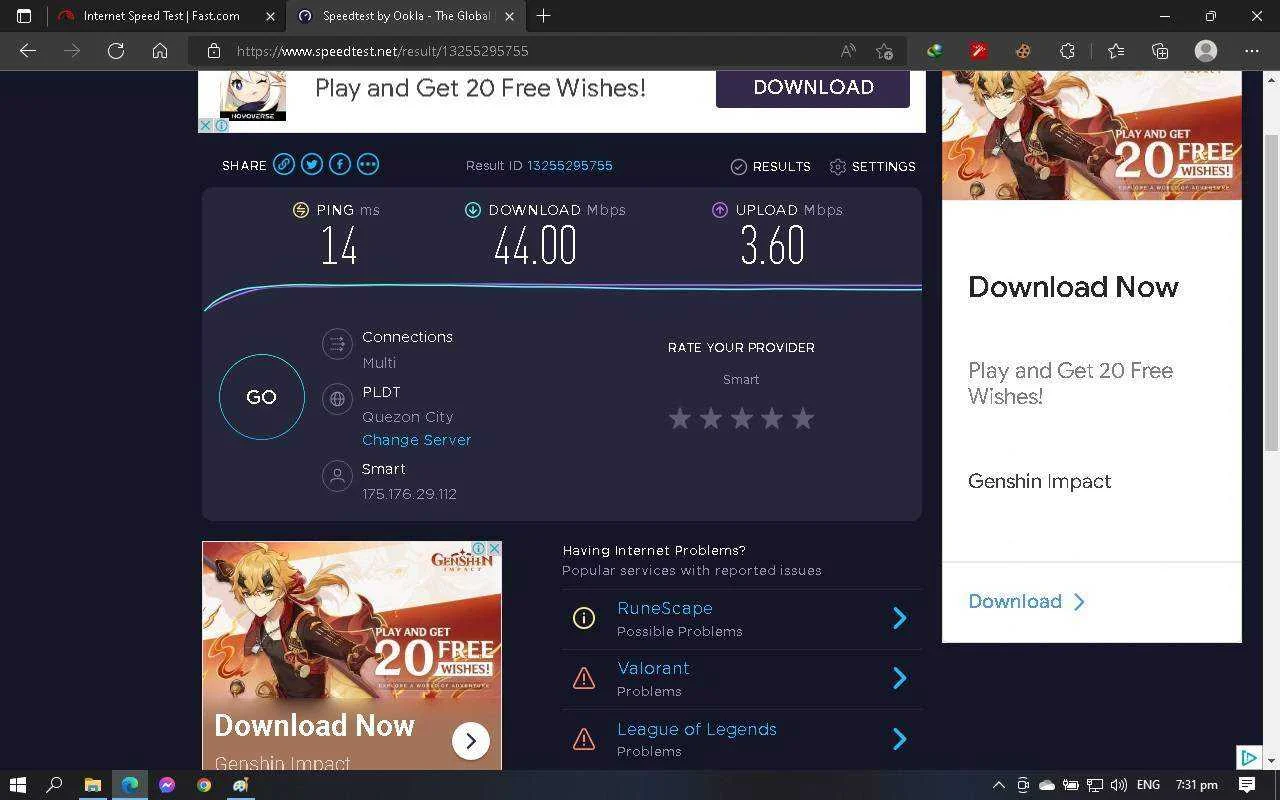Click the AdChoices info icon on top banner
This screenshot has width=1280, height=800.
(x=222, y=125)
